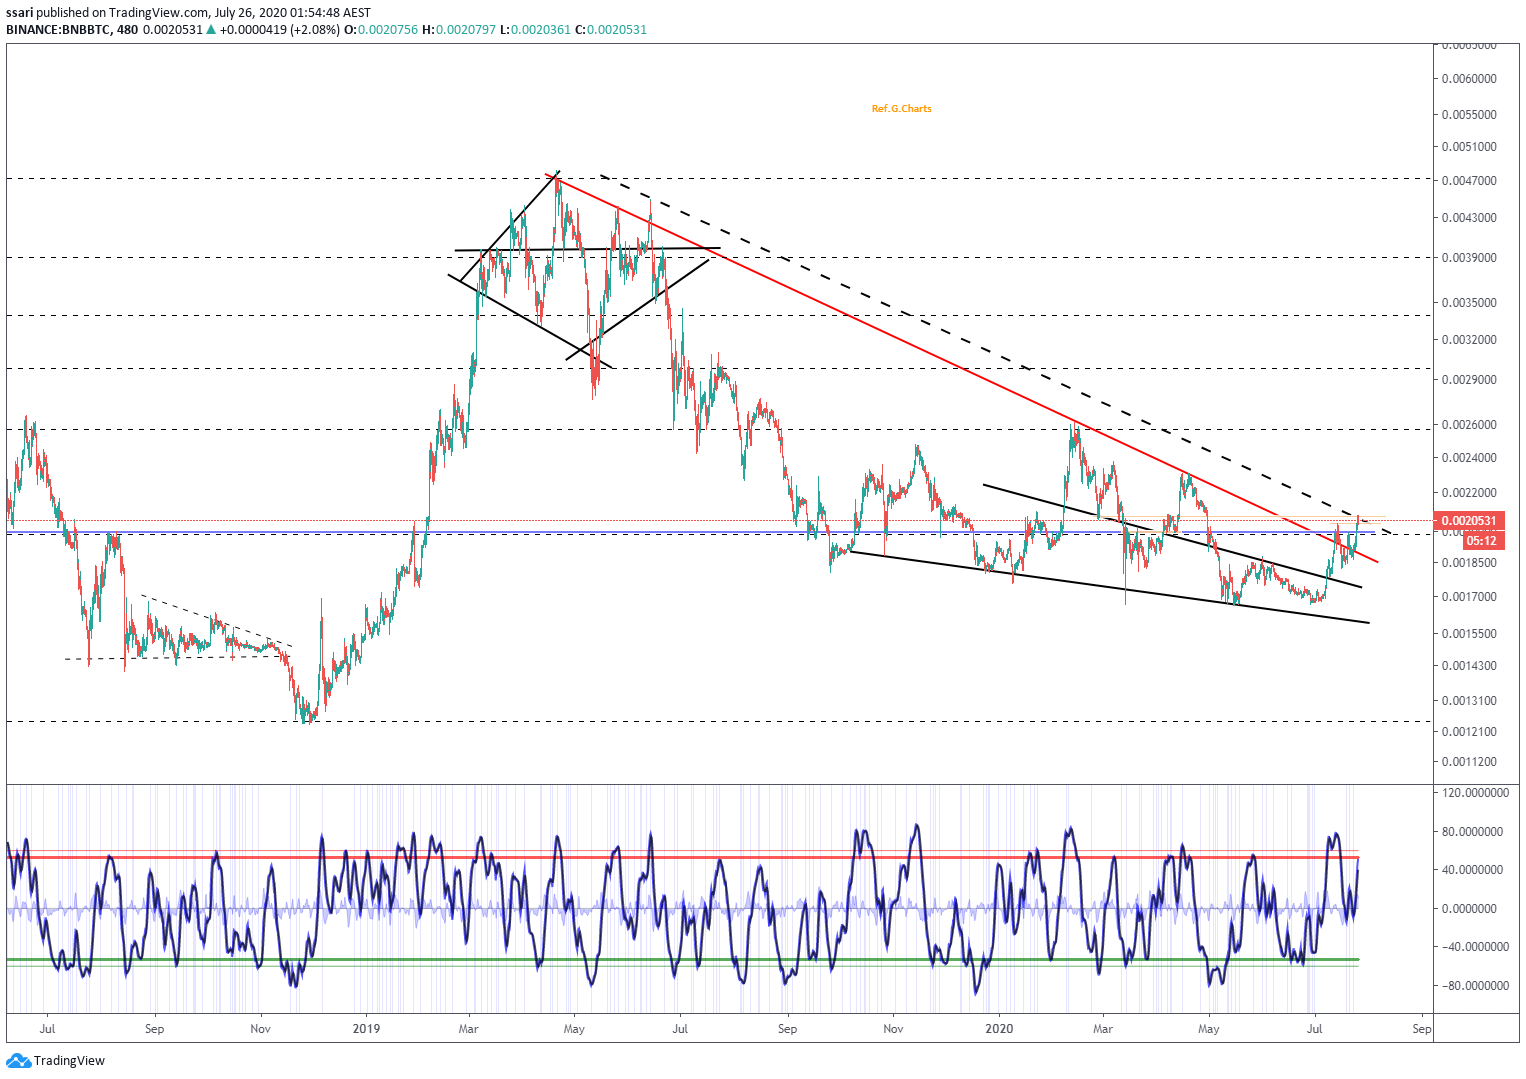1526x1079 pixels.
Task: Click the orange Ref.G.Charts text label
Action: click(901, 109)
